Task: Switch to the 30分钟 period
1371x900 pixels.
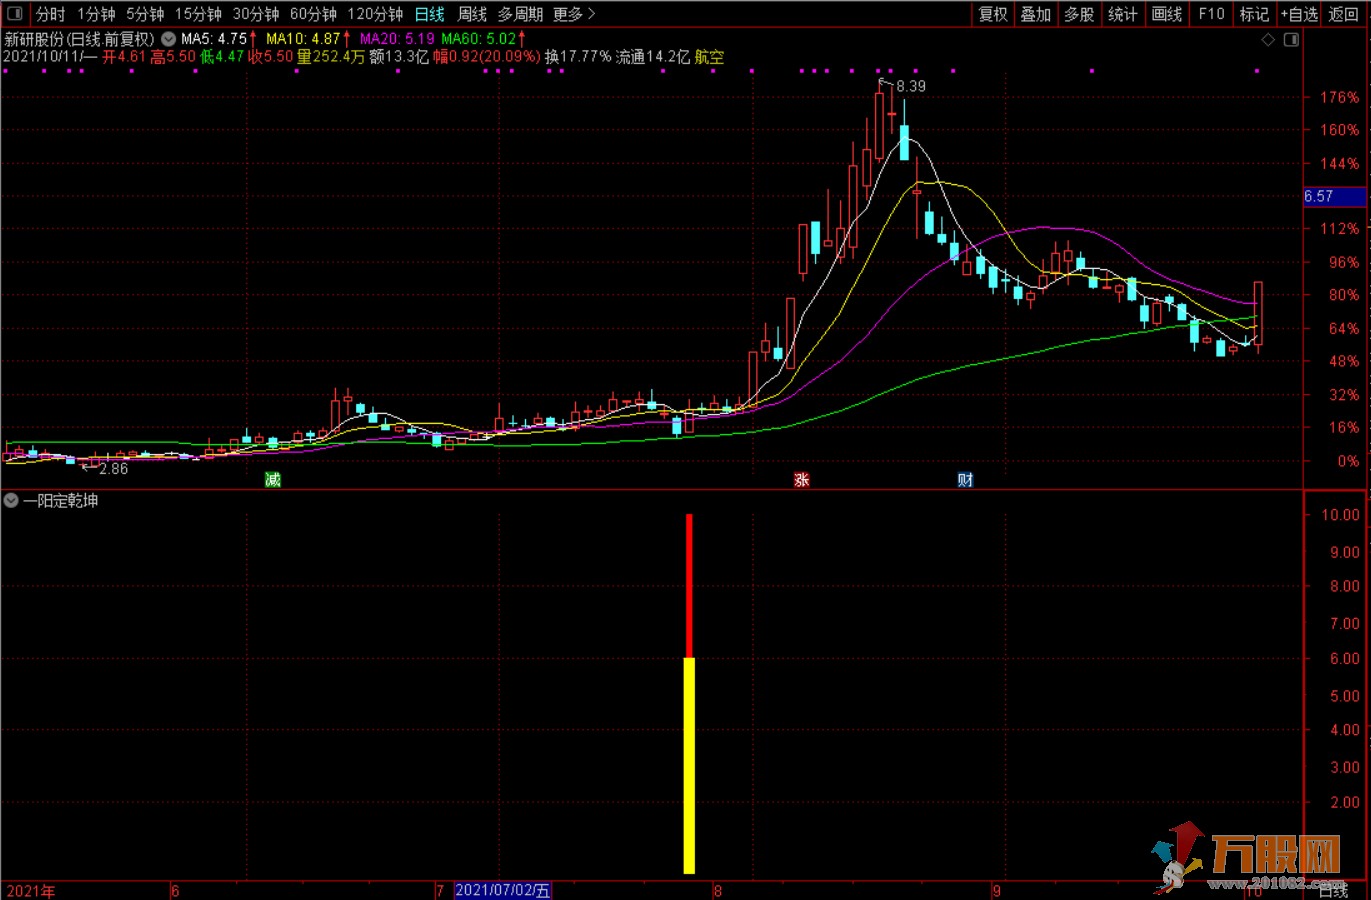Action: [x=256, y=14]
